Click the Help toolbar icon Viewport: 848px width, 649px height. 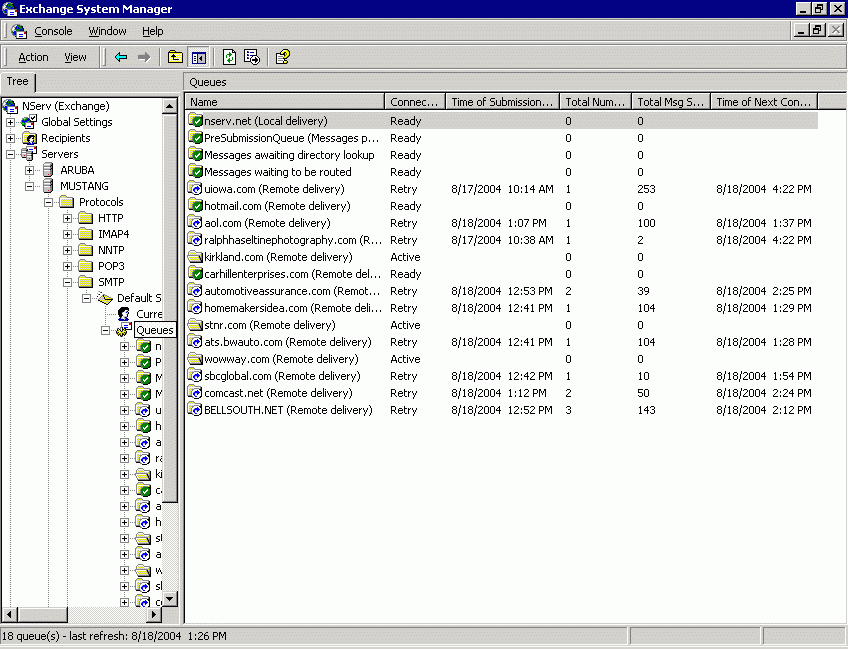(282, 57)
